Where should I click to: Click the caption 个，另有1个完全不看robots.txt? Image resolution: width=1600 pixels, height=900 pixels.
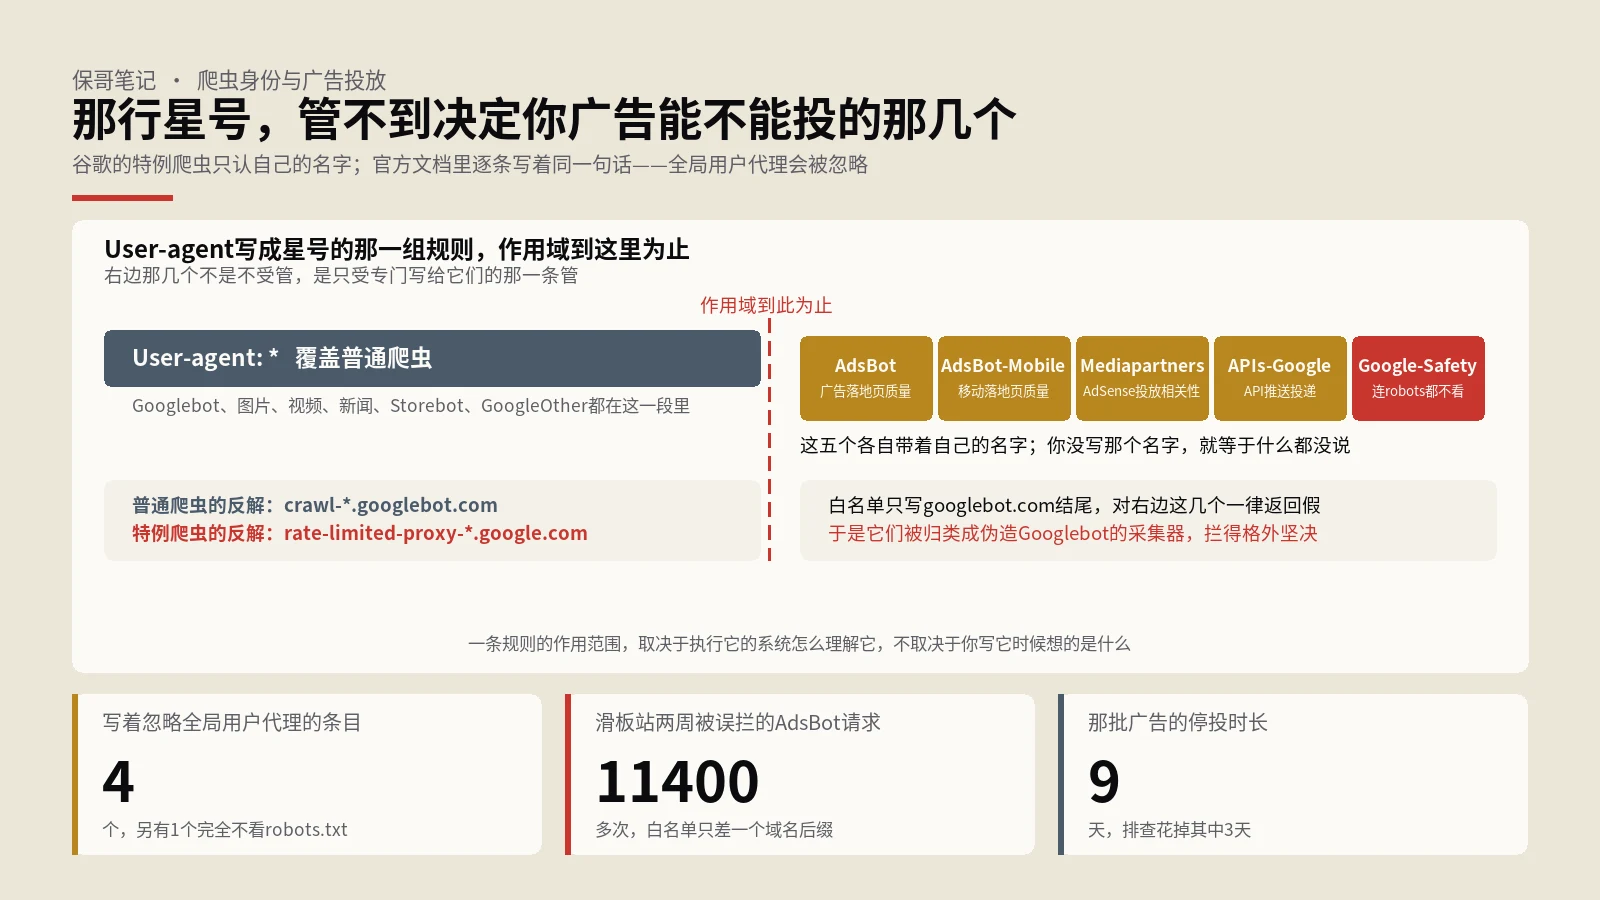click(x=225, y=829)
